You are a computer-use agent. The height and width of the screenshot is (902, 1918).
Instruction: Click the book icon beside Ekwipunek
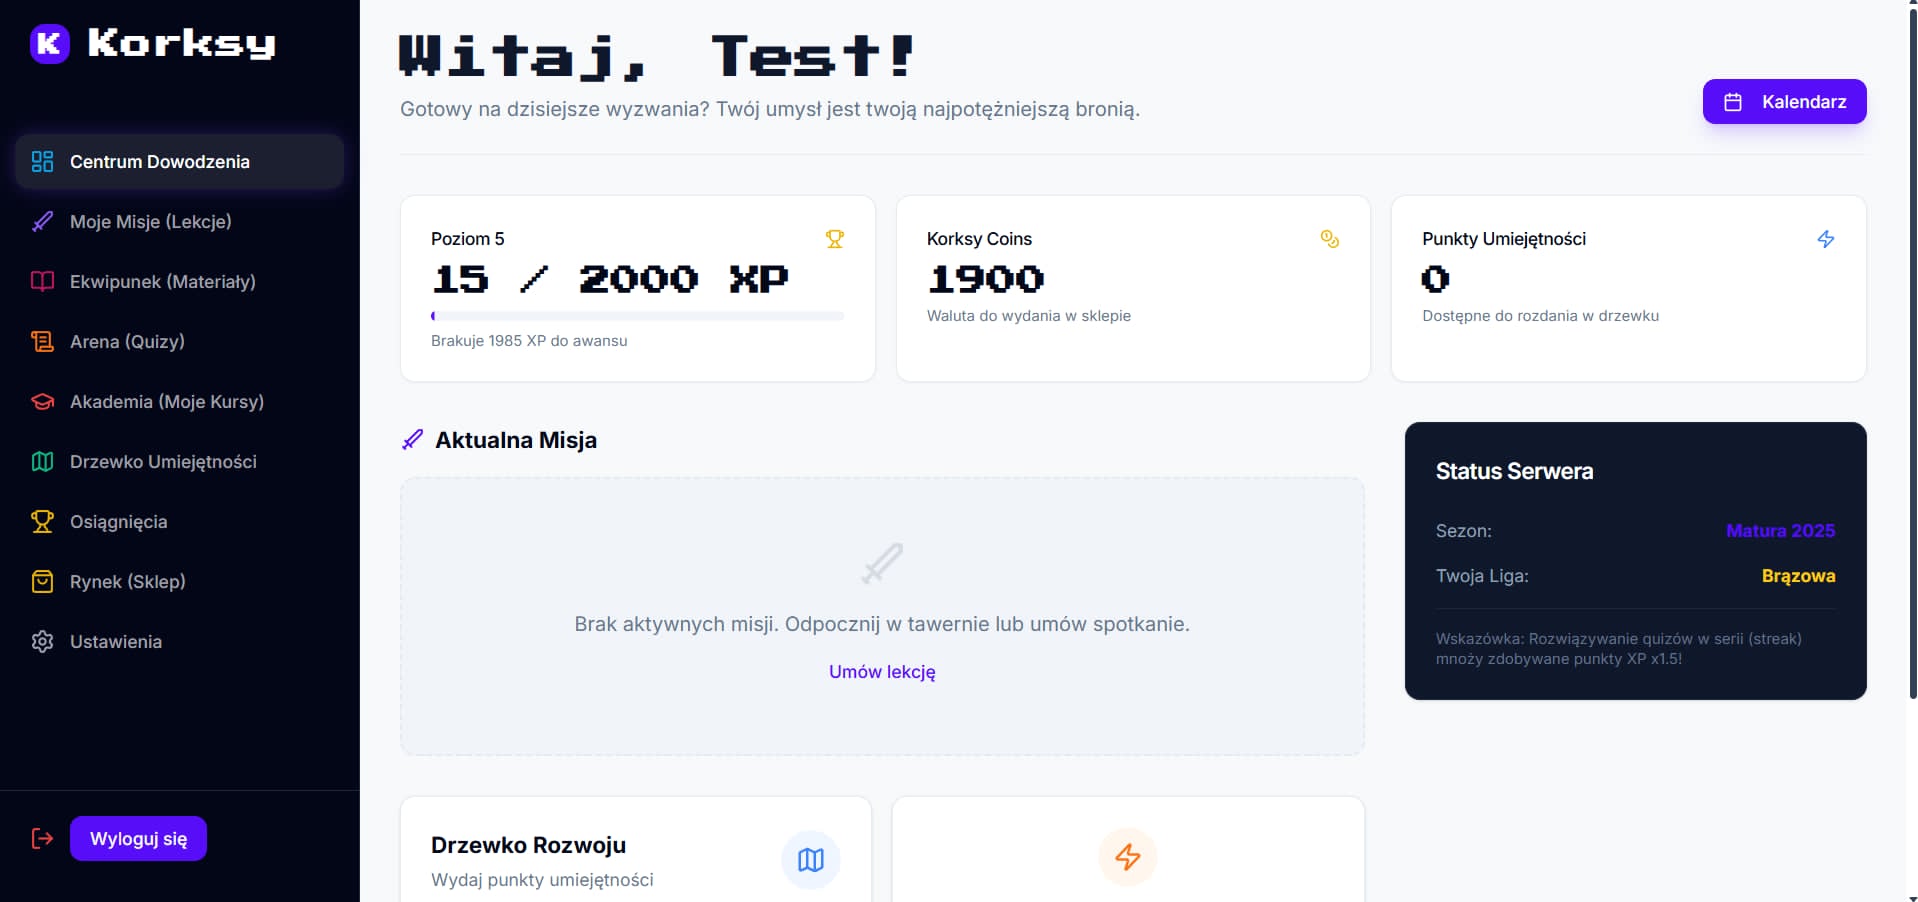coord(42,282)
